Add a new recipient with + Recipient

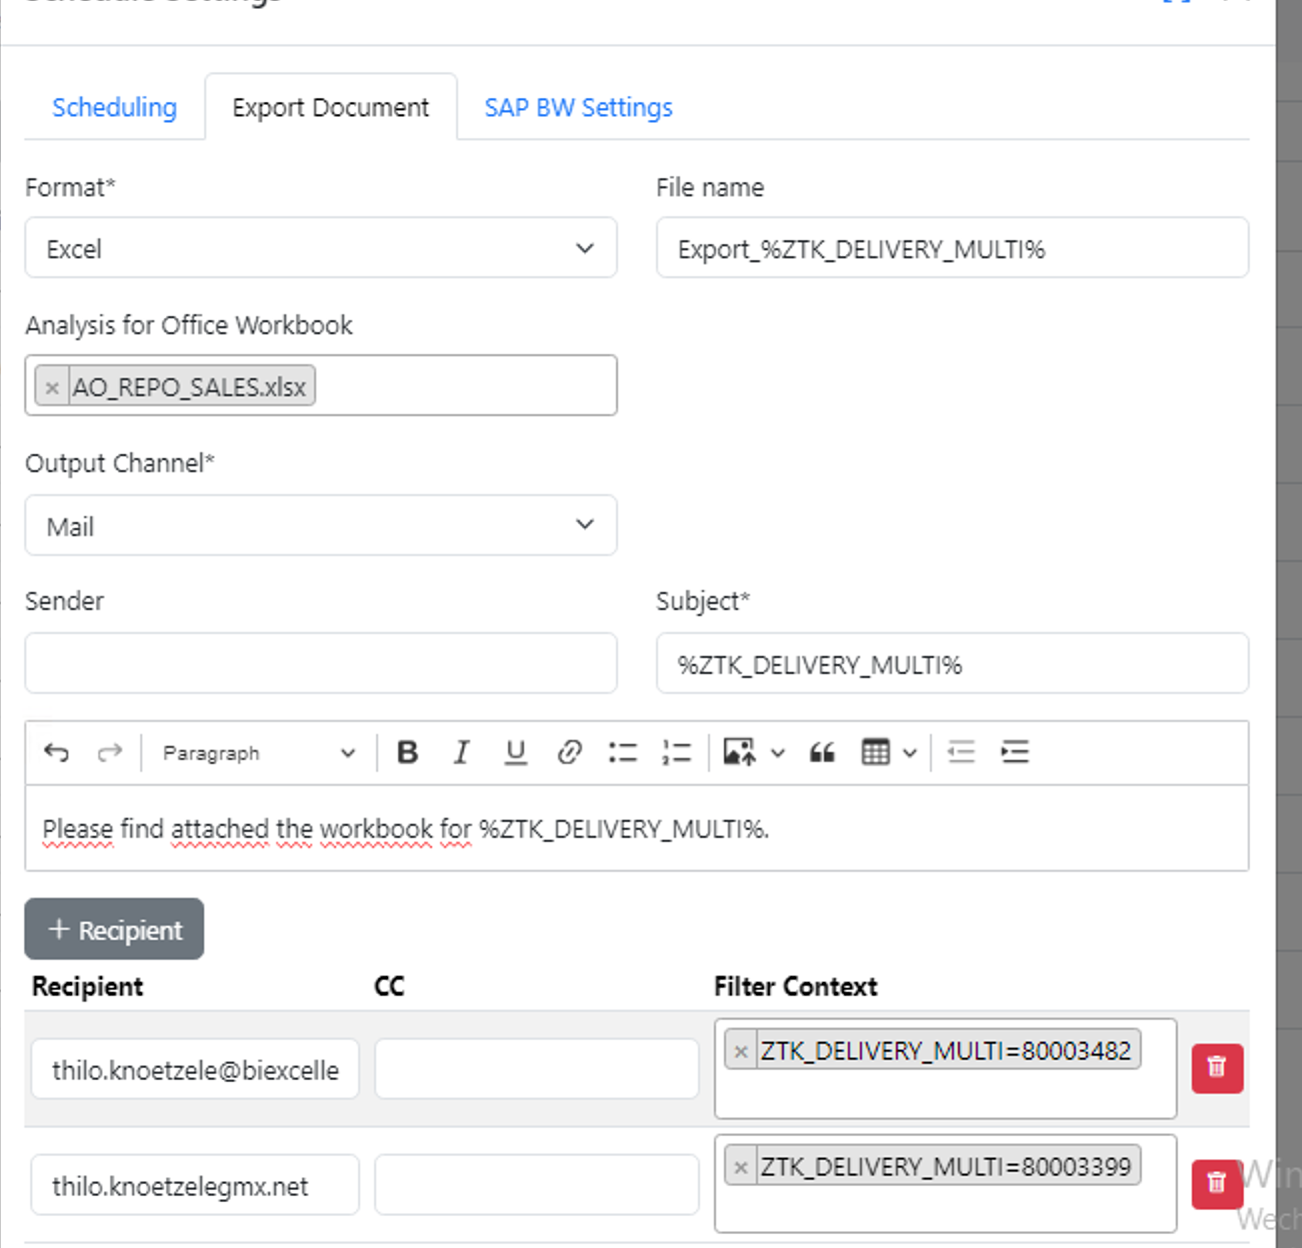pyautogui.click(x=114, y=929)
